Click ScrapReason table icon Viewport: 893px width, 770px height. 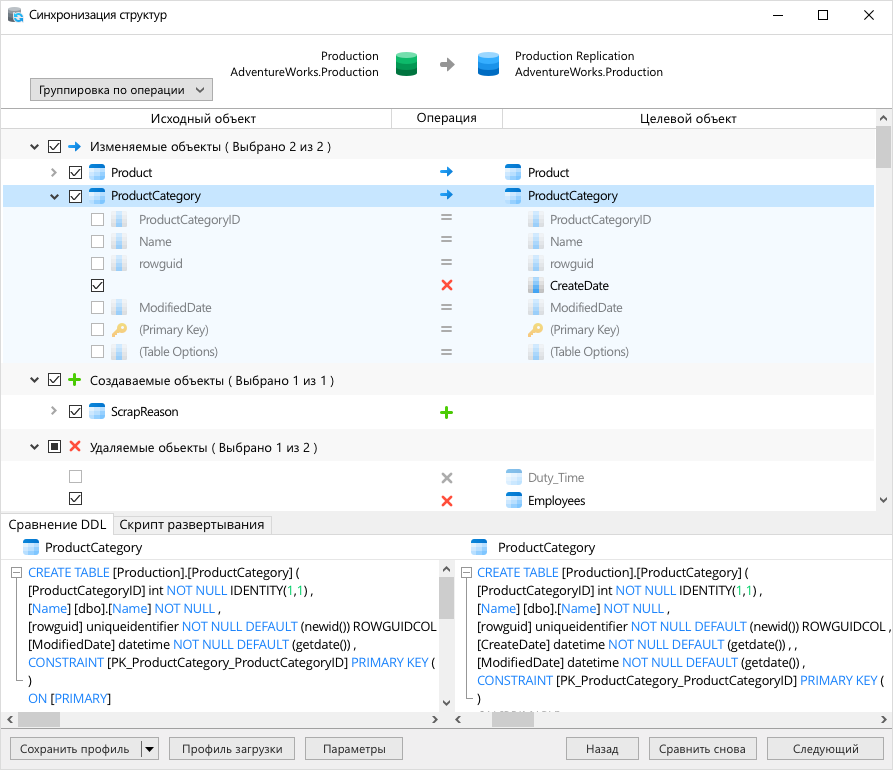97,411
